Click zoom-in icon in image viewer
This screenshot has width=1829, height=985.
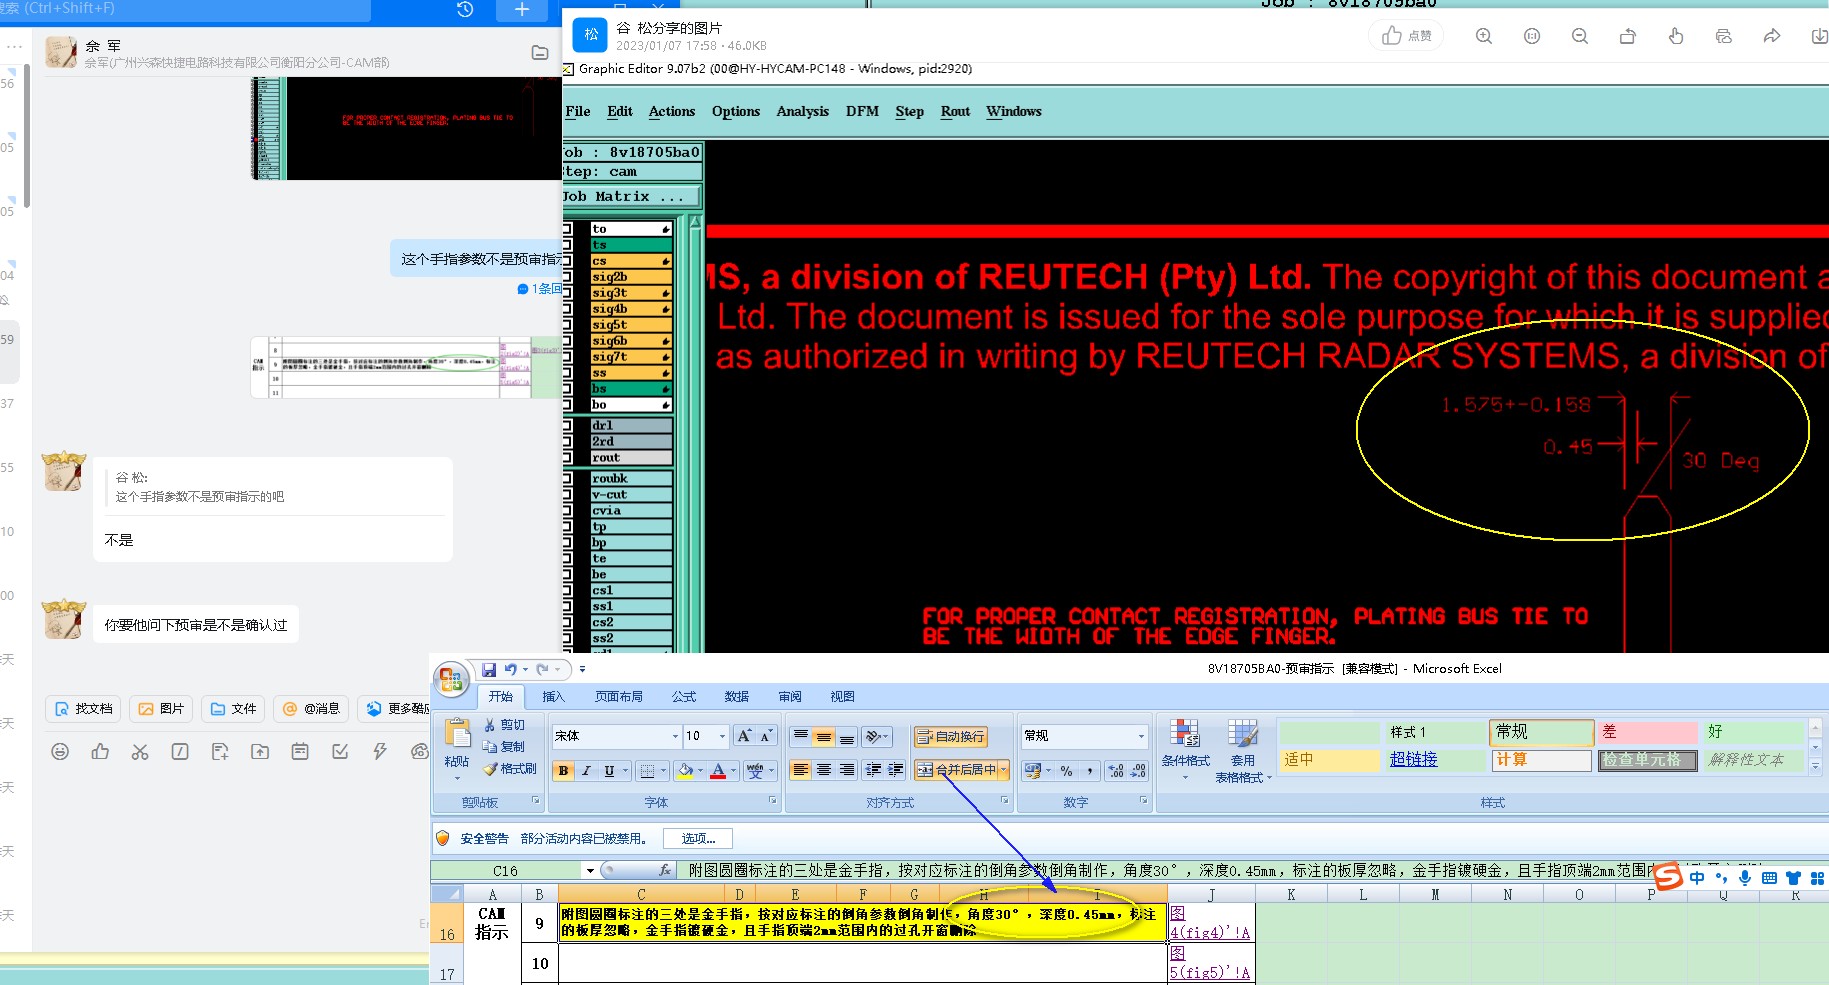pos(1484,36)
